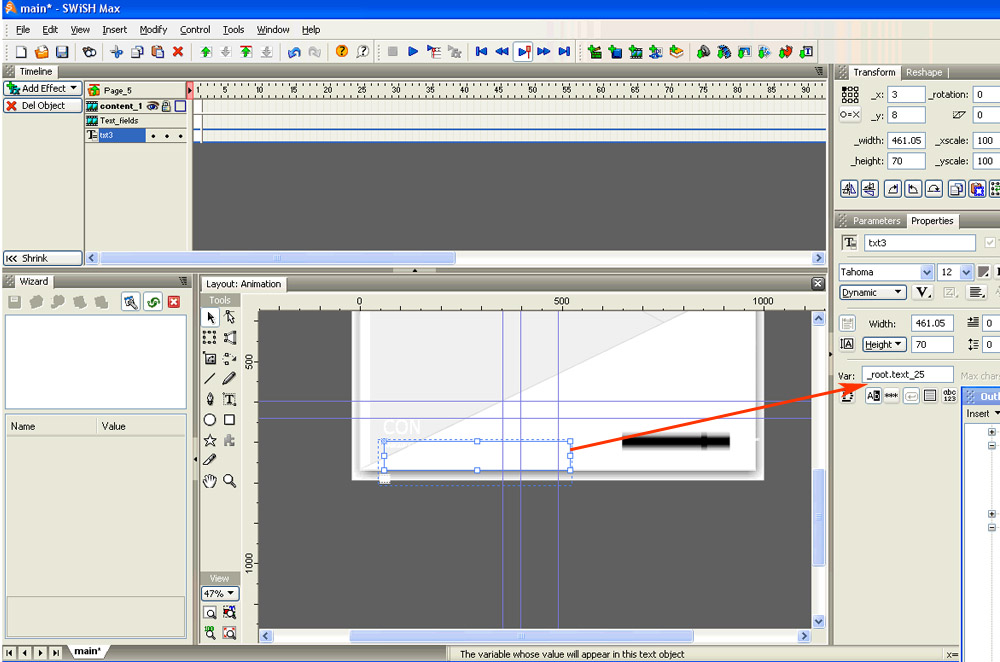
Task: Switch to the Reshape tab
Action: 924,72
